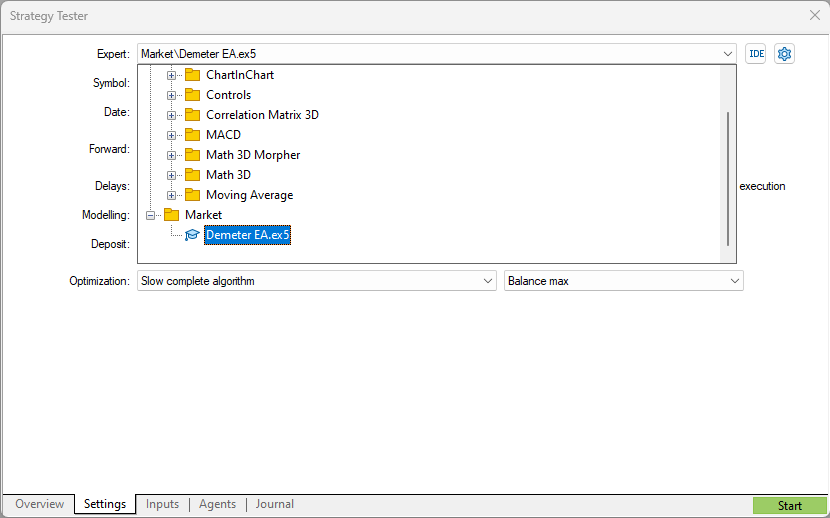The image size is (830, 518).
Task: Click the Math 3D Morpher folder icon
Action: coord(192,155)
